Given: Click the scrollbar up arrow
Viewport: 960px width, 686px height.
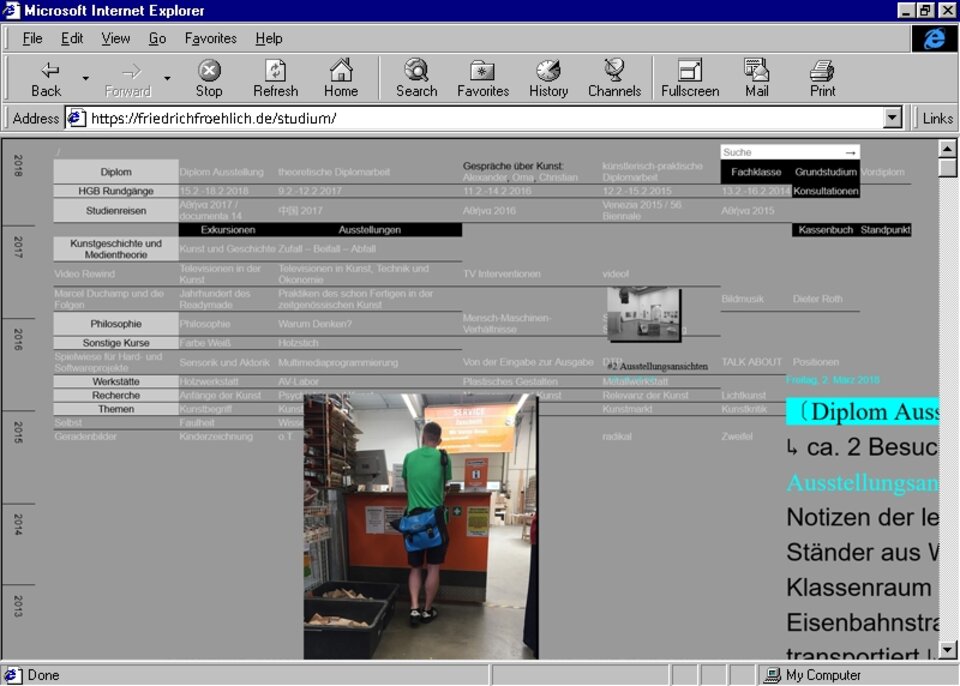Looking at the screenshot, I should tap(947, 149).
